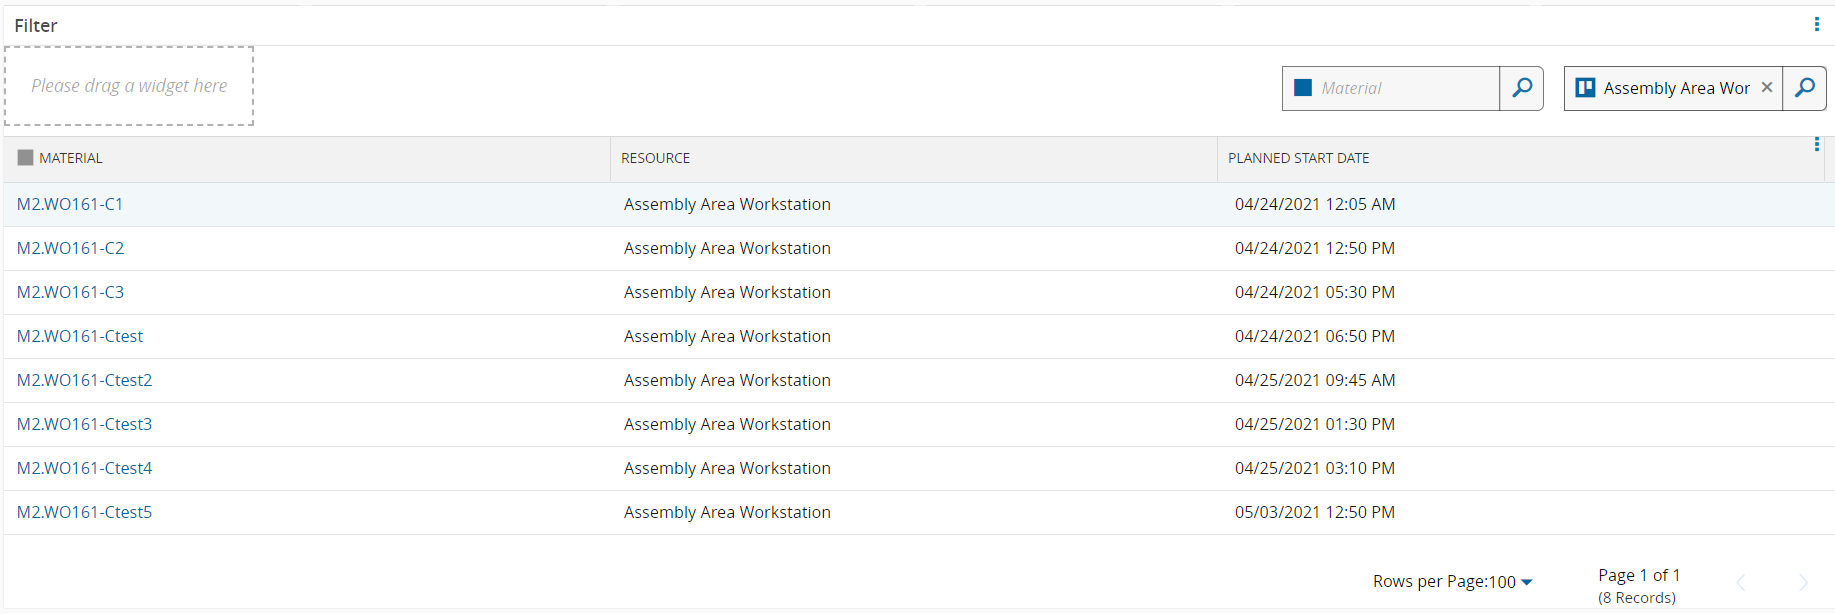
Task: Click the widget drop placeholder area
Action: pyautogui.click(x=129, y=86)
